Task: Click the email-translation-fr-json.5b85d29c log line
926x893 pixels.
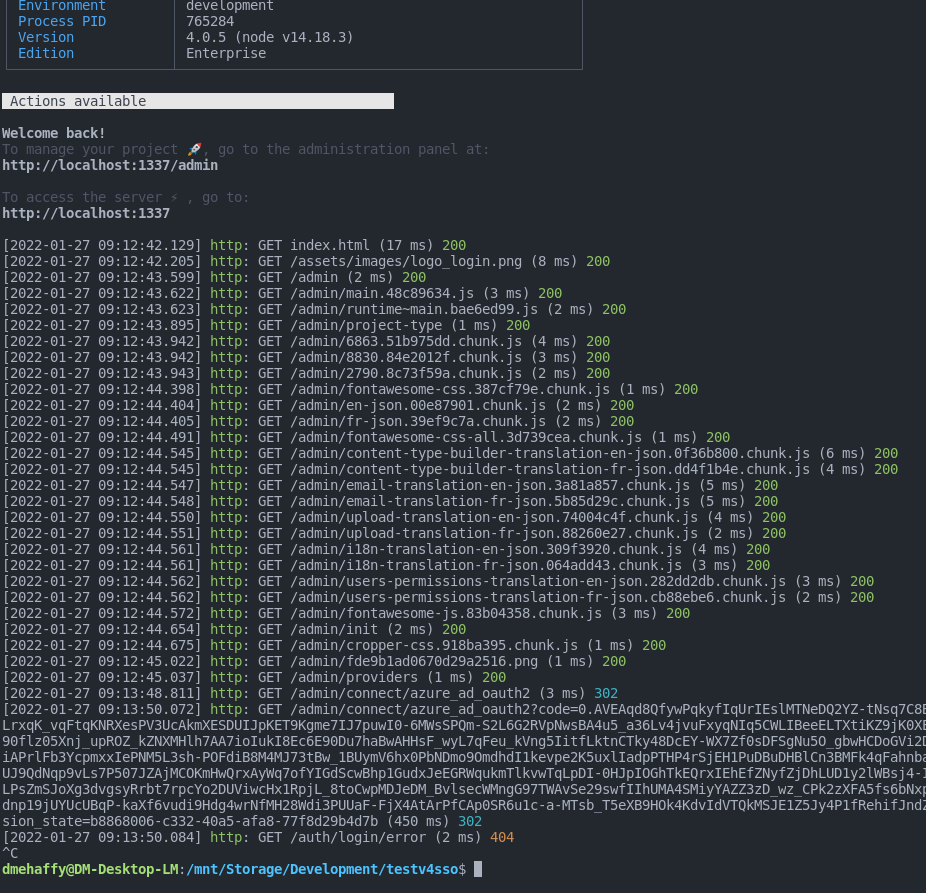Action: pyautogui.click(x=390, y=501)
